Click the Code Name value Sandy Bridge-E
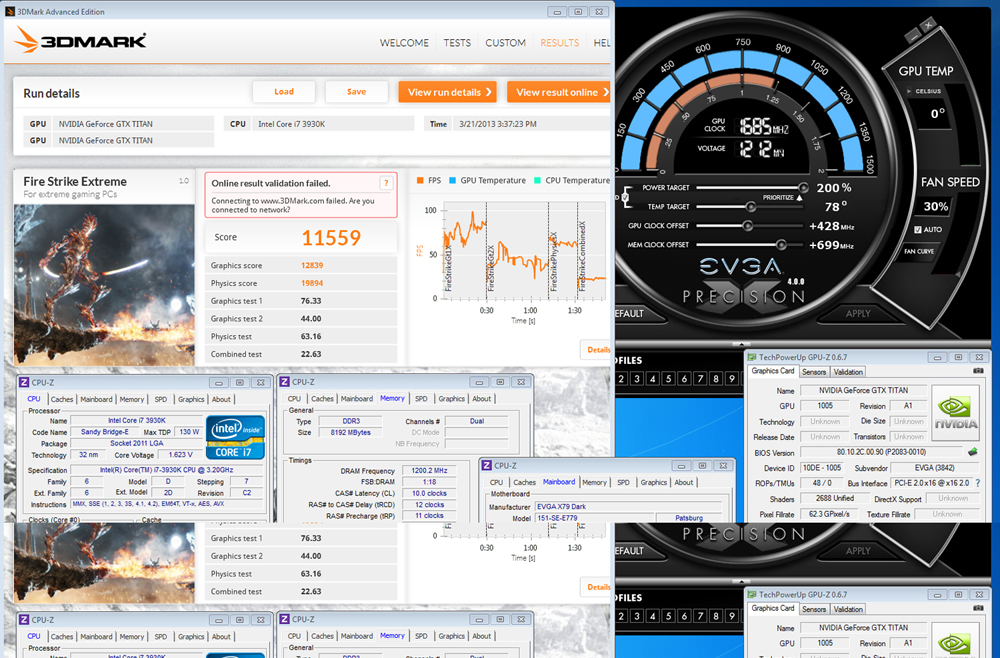The width and height of the screenshot is (1000, 658). click(105, 432)
